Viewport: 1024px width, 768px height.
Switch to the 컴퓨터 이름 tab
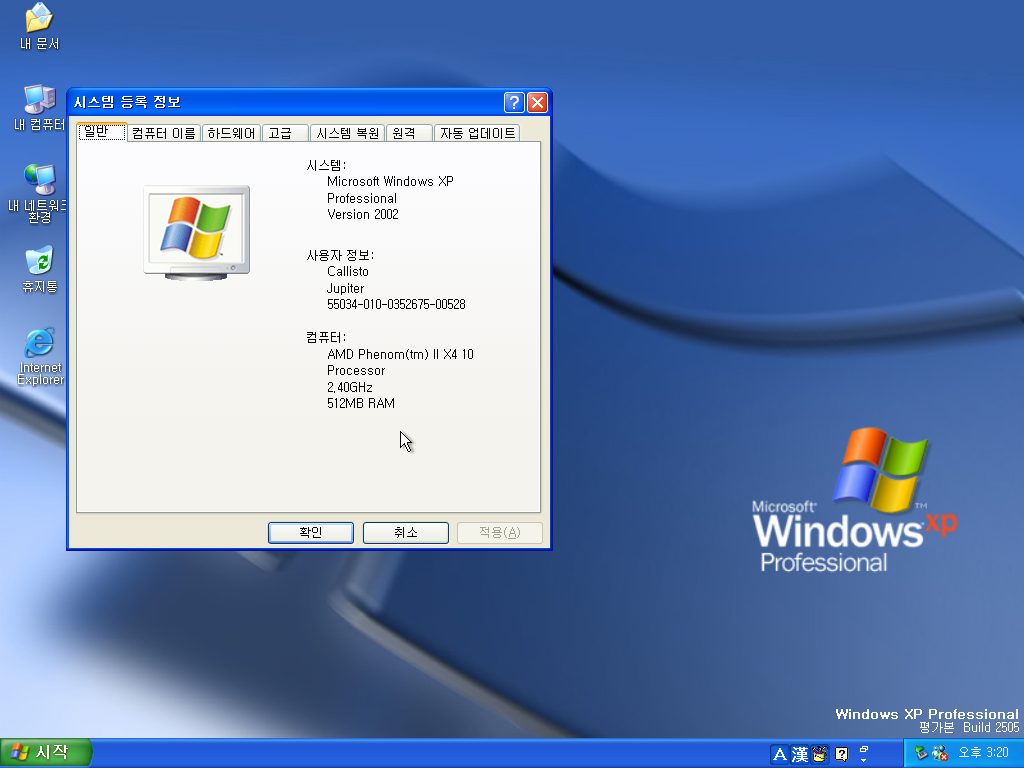pyautogui.click(x=163, y=133)
